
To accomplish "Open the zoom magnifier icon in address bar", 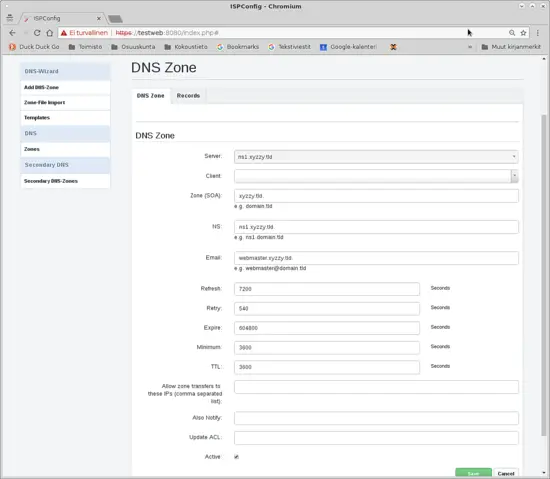I will [x=512, y=33].
